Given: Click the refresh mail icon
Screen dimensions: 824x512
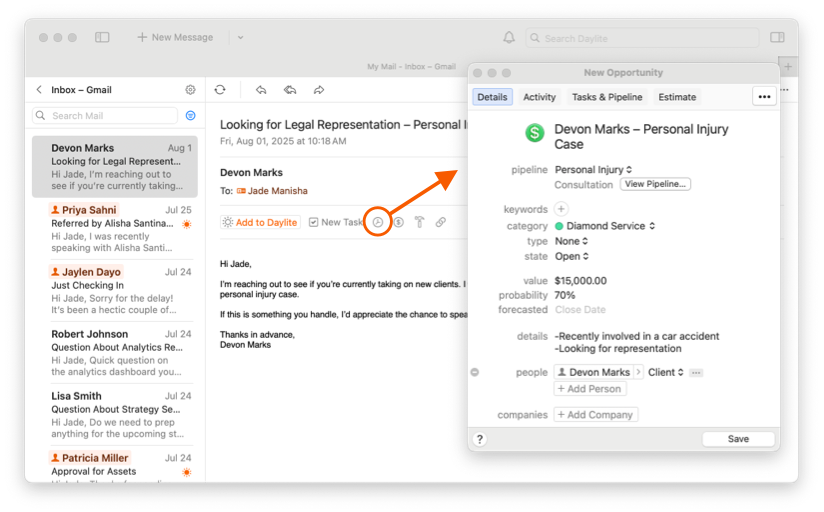Looking at the screenshot, I should pyautogui.click(x=220, y=90).
